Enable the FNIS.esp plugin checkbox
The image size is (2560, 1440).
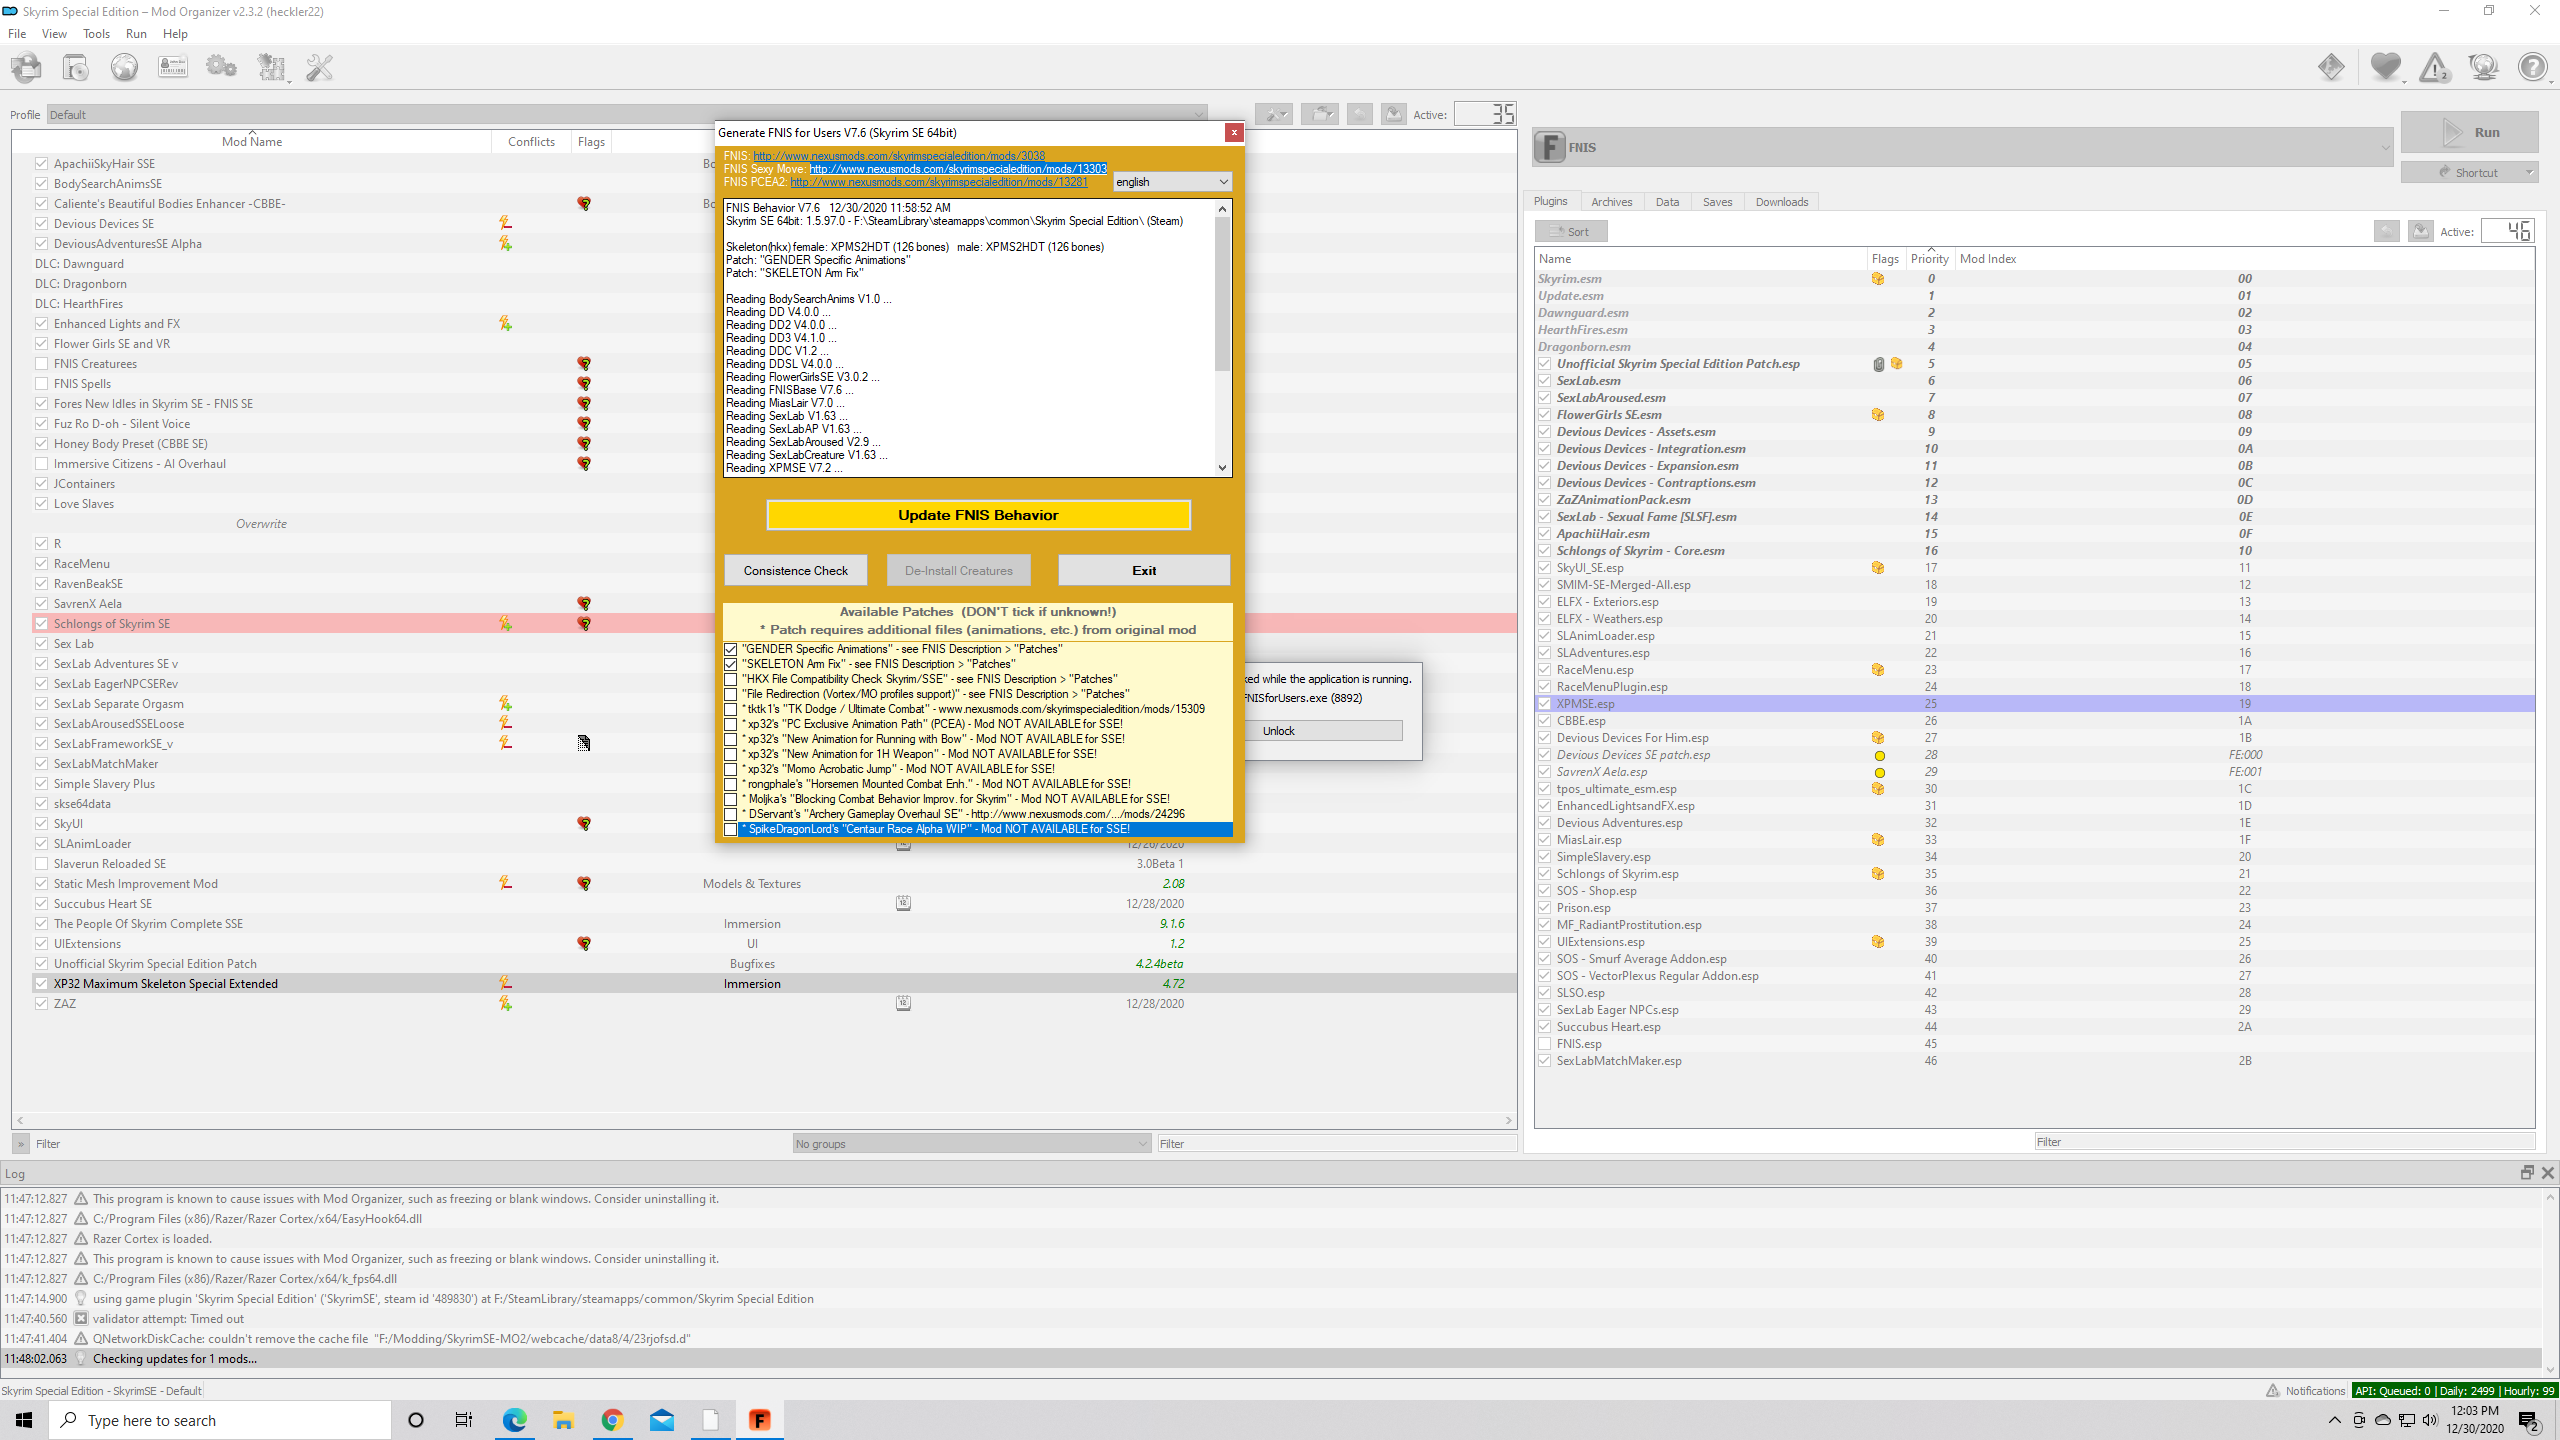tap(1545, 1044)
